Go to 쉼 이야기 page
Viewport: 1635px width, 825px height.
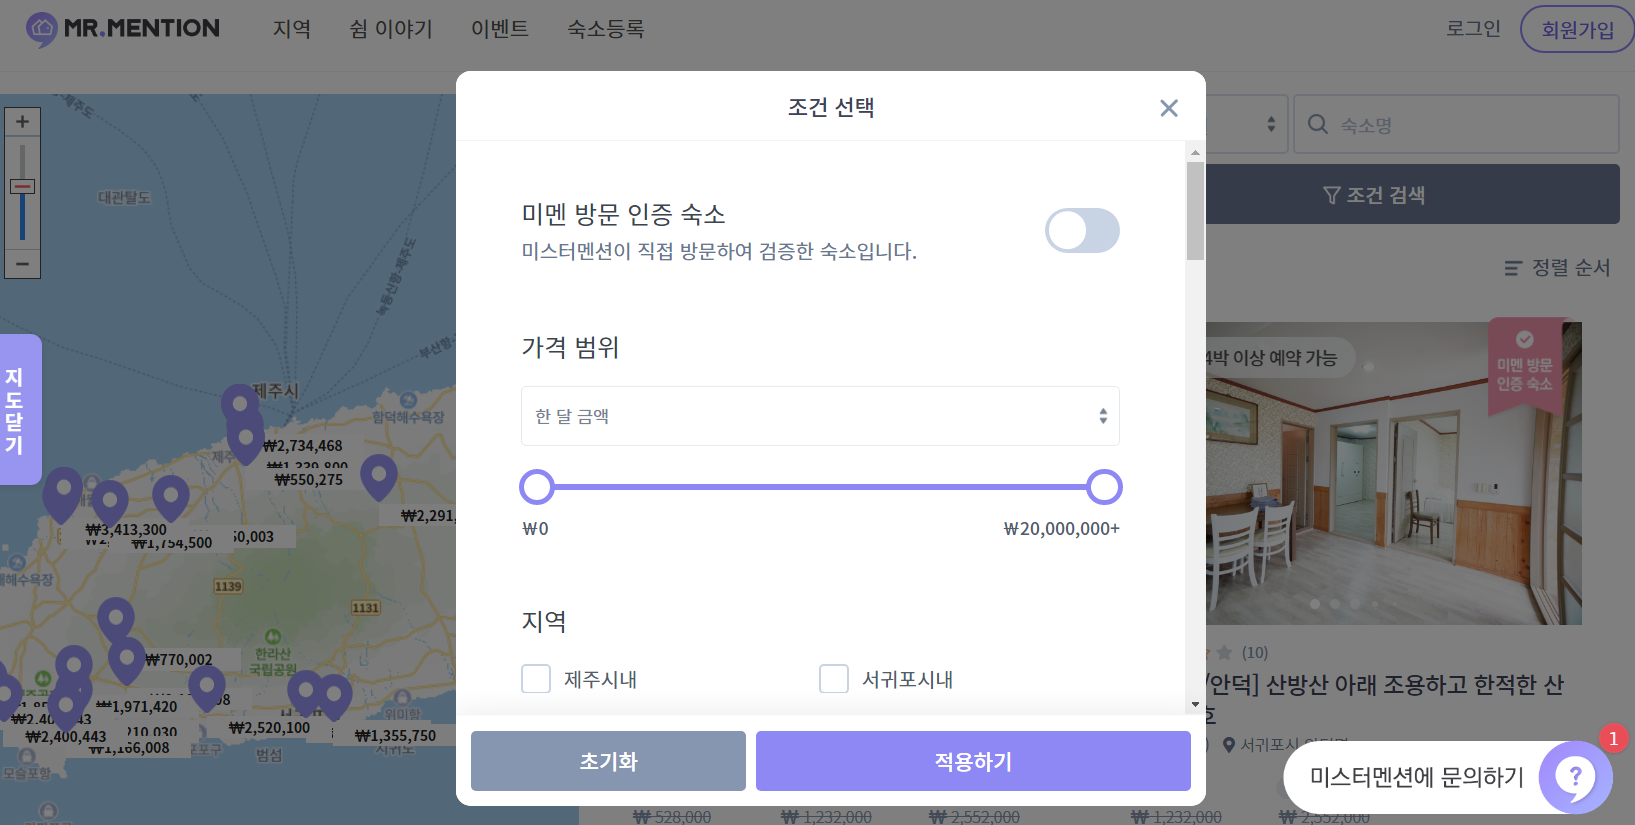pos(391,29)
